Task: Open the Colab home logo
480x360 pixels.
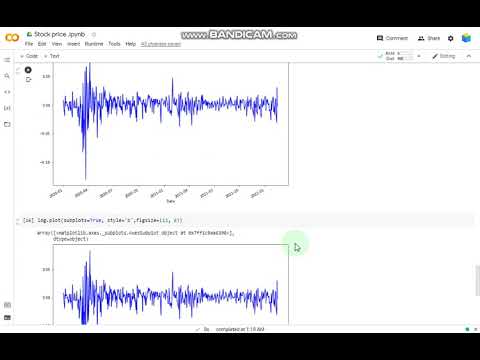Action: (x=12, y=38)
